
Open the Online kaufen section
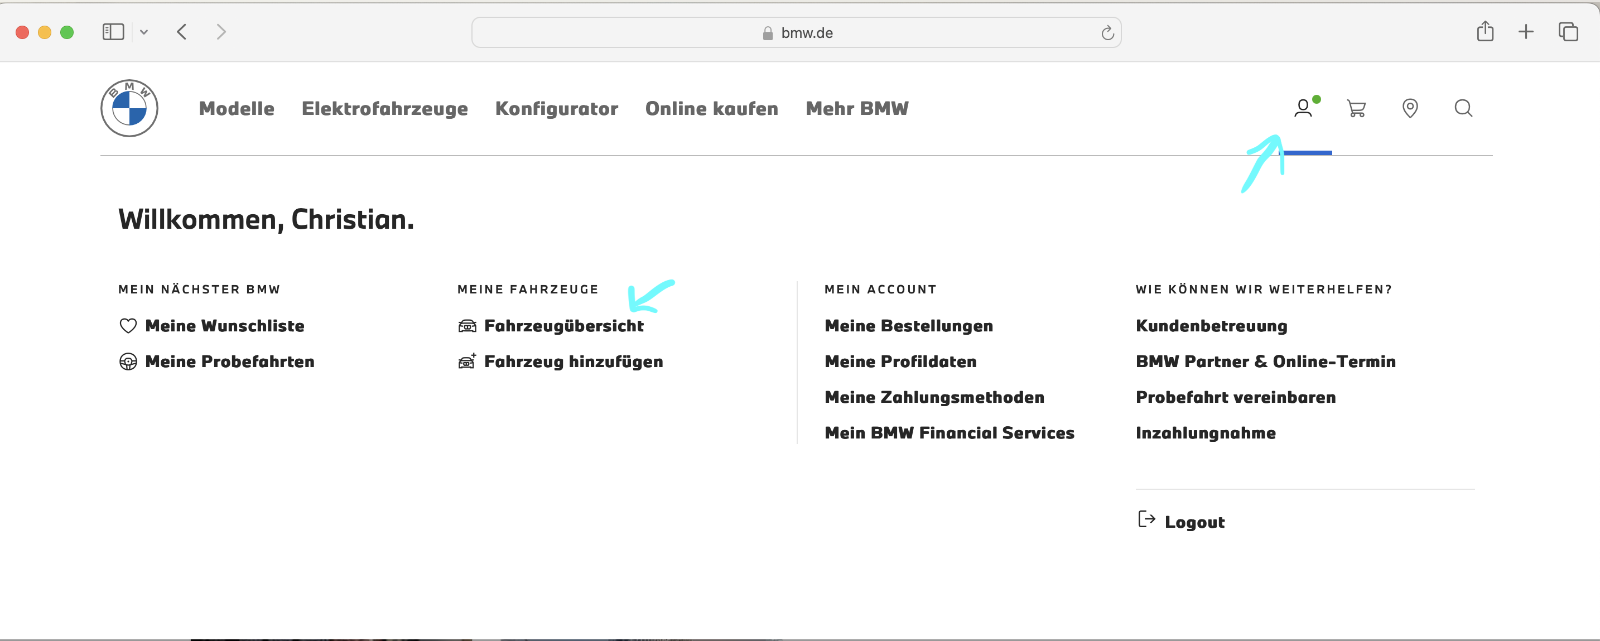pyautogui.click(x=711, y=109)
